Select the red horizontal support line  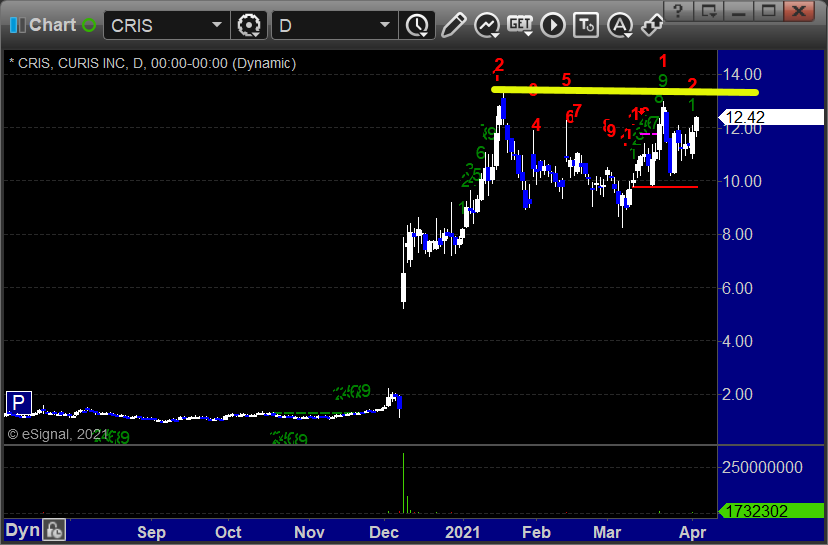[x=665, y=187]
